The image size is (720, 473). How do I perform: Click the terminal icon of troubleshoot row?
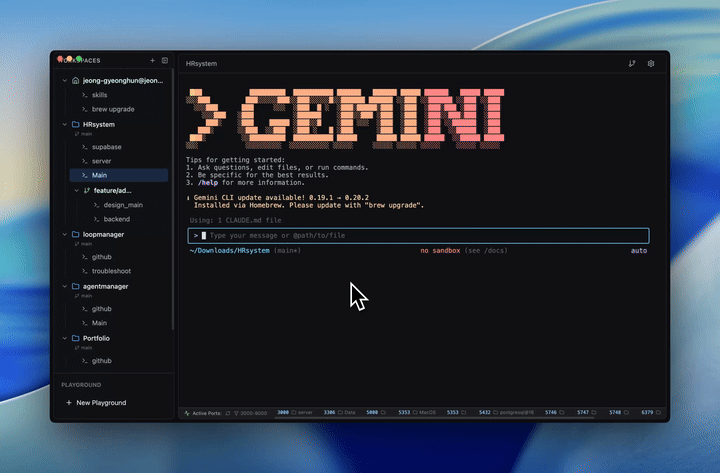pyautogui.click(x=84, y=271)
